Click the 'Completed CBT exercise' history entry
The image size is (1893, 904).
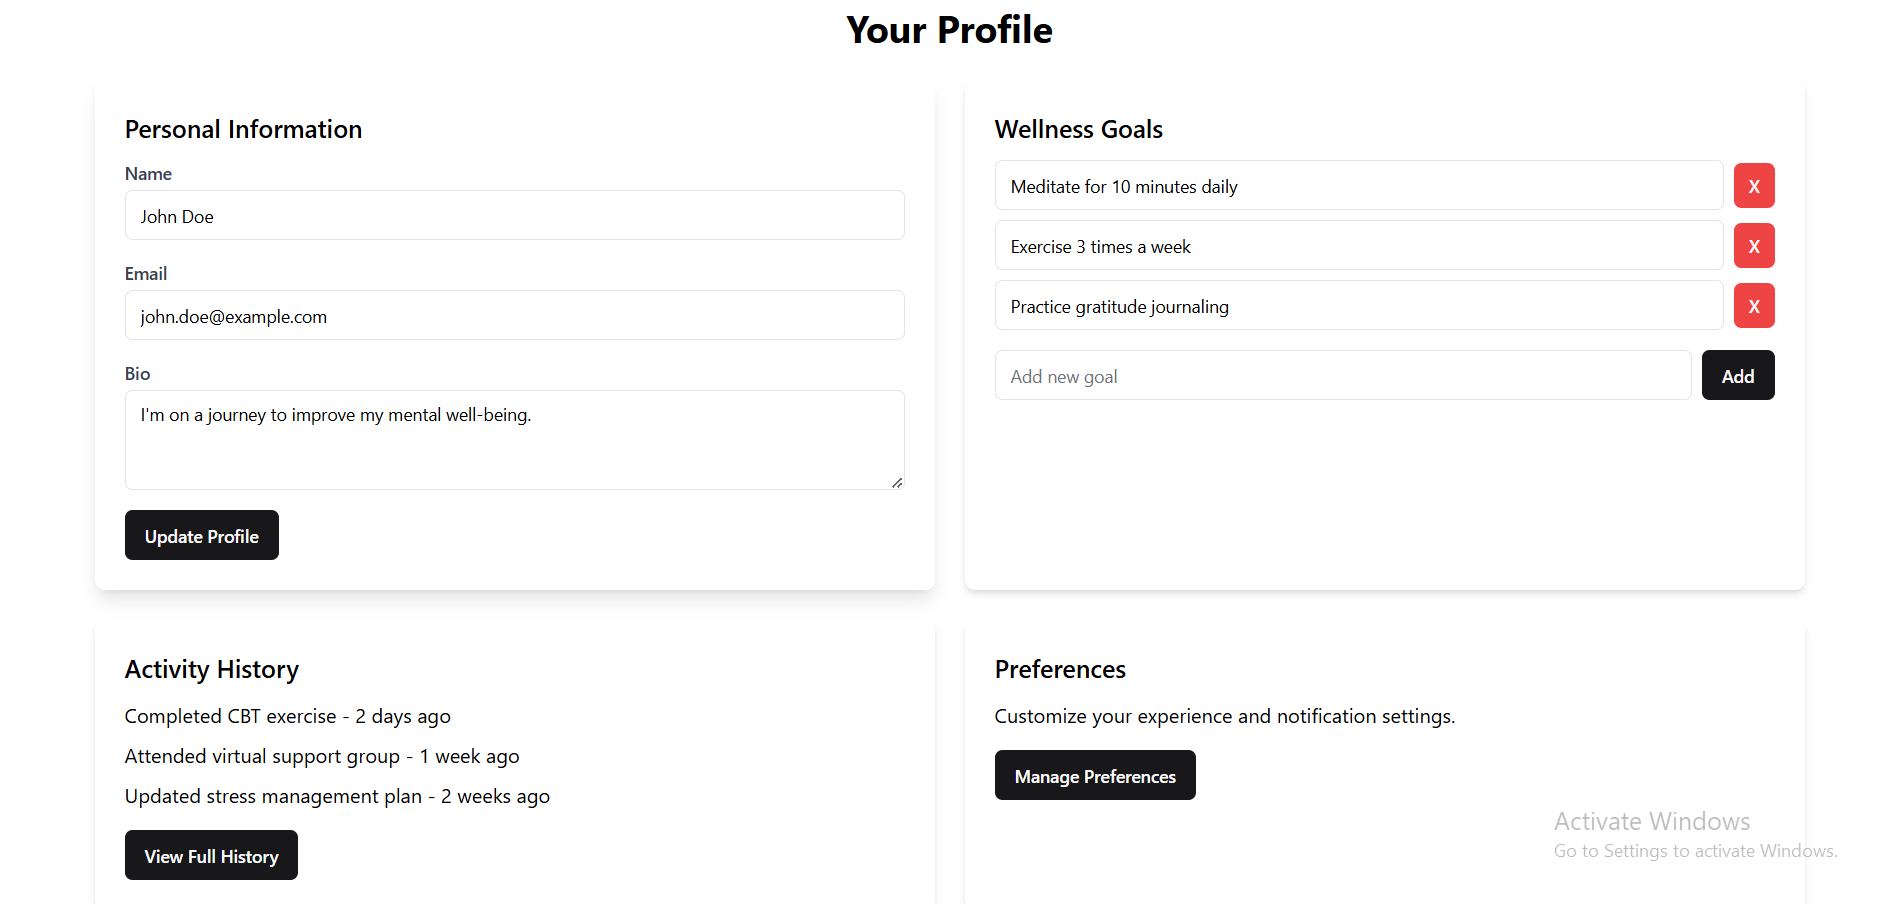point(287,716)
